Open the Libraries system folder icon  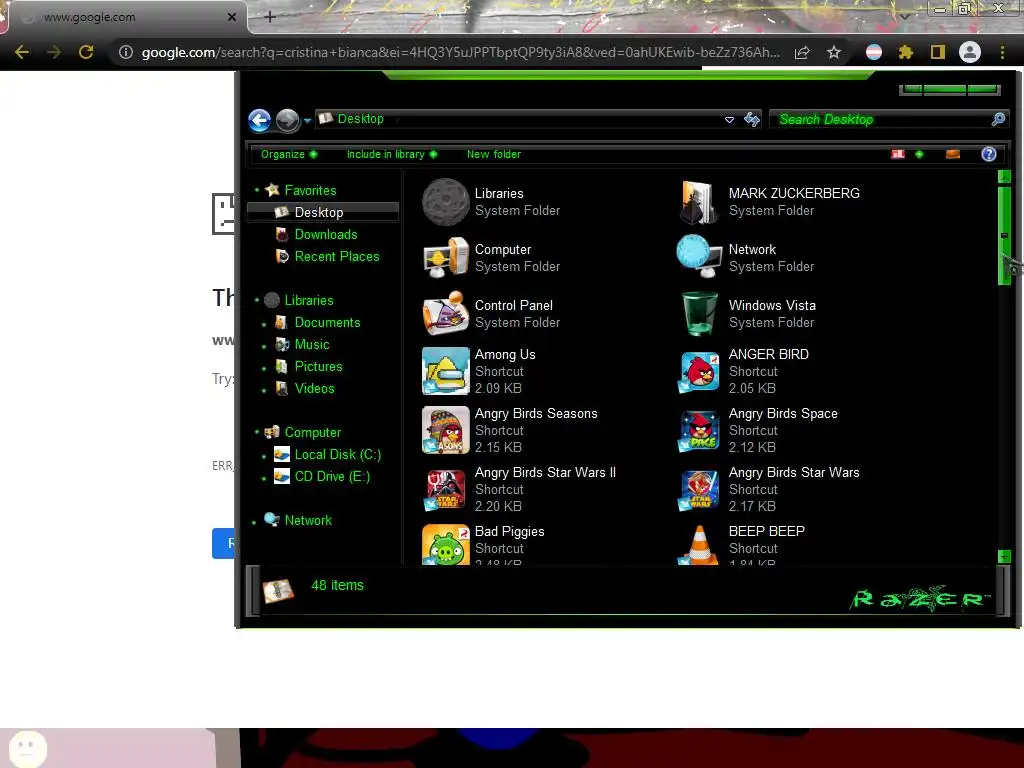pos(445,202)
